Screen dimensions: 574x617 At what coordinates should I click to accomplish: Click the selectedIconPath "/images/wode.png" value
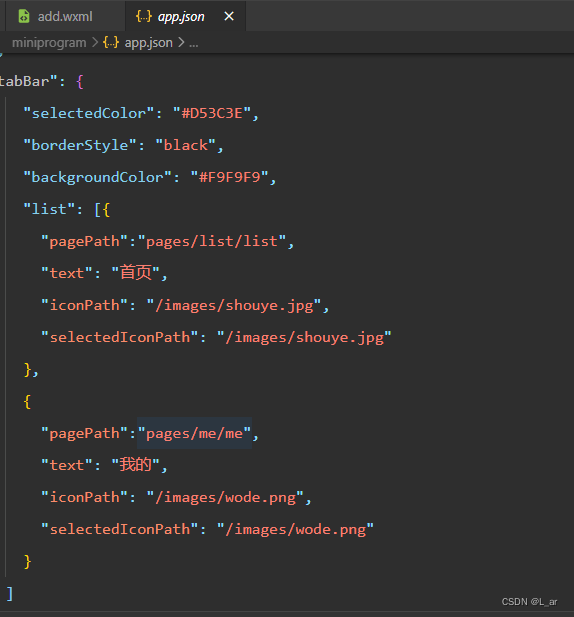[x=295, y=529]
